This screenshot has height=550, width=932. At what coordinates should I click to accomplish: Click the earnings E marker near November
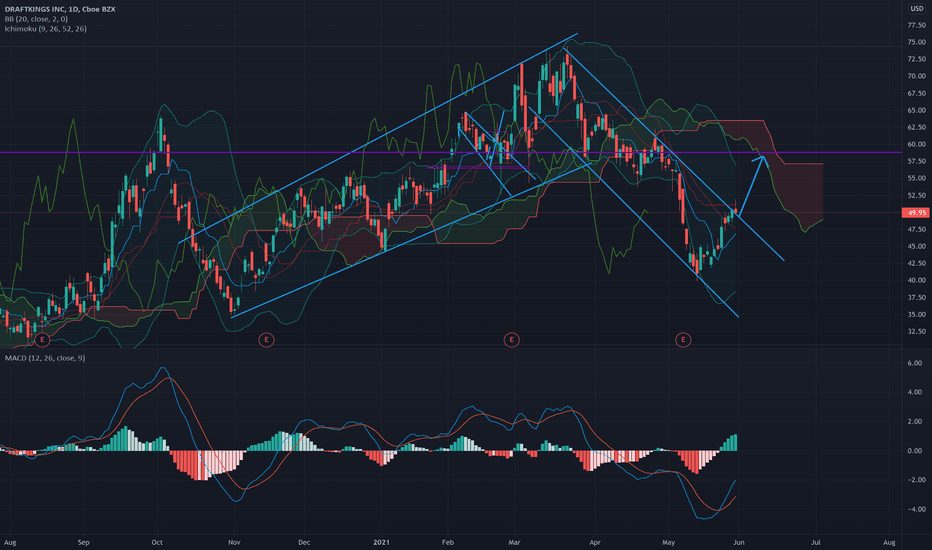coord(266,340)
